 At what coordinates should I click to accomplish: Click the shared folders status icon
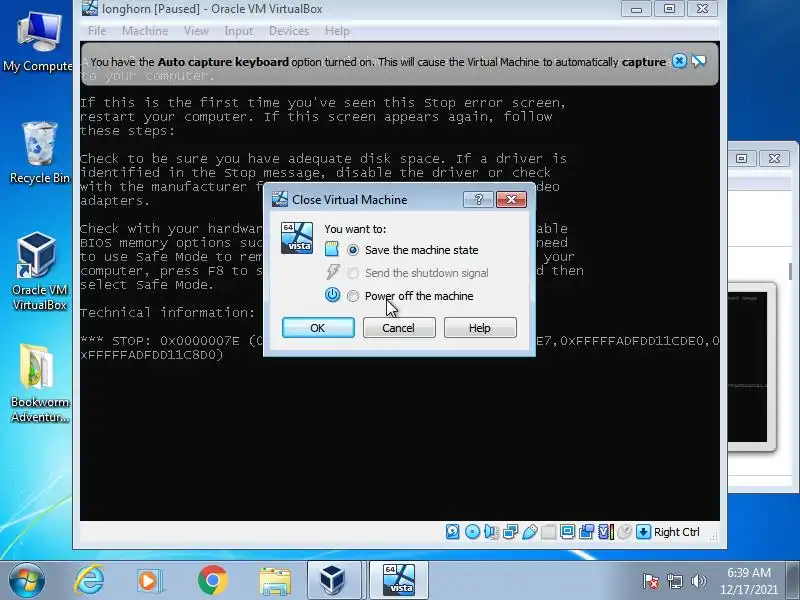(548, 532)
